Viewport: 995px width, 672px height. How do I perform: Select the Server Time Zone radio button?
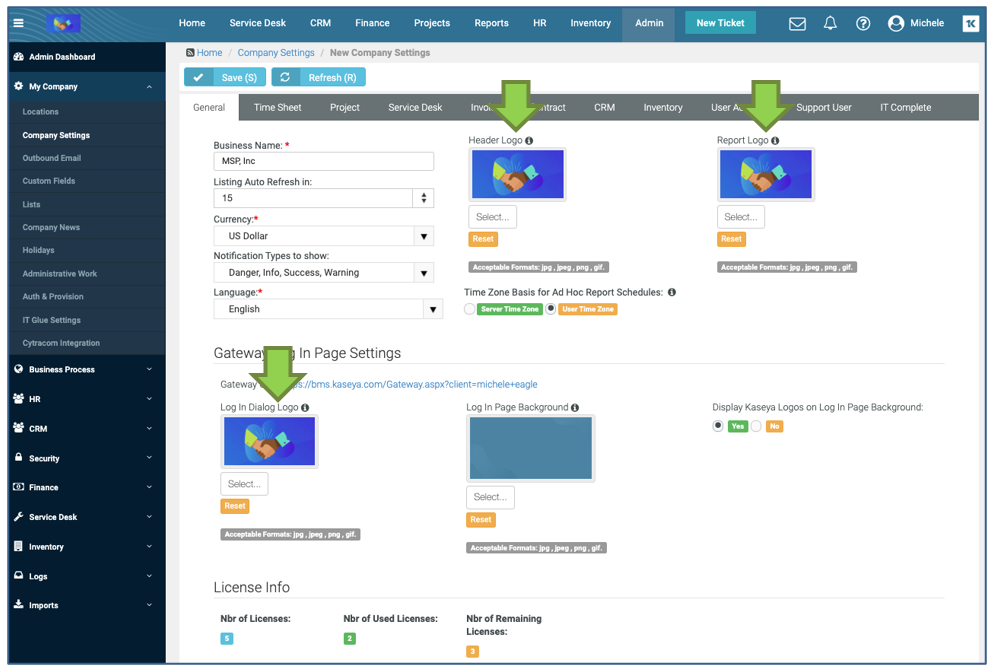[470, 310]
